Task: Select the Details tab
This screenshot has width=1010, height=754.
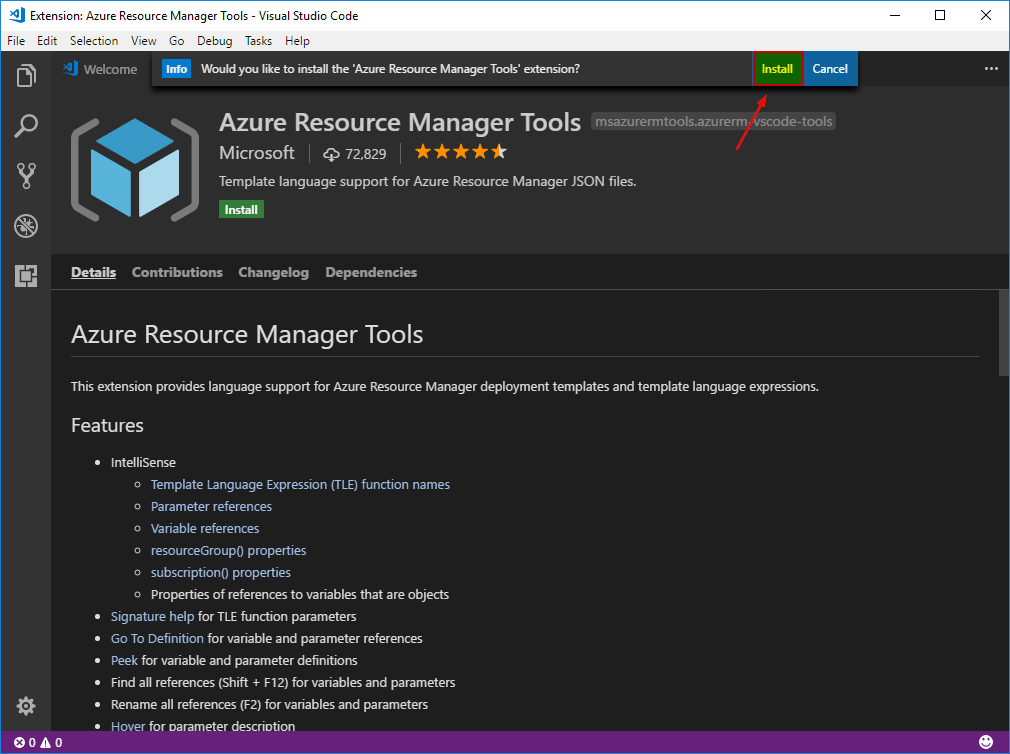Action: 93,272
